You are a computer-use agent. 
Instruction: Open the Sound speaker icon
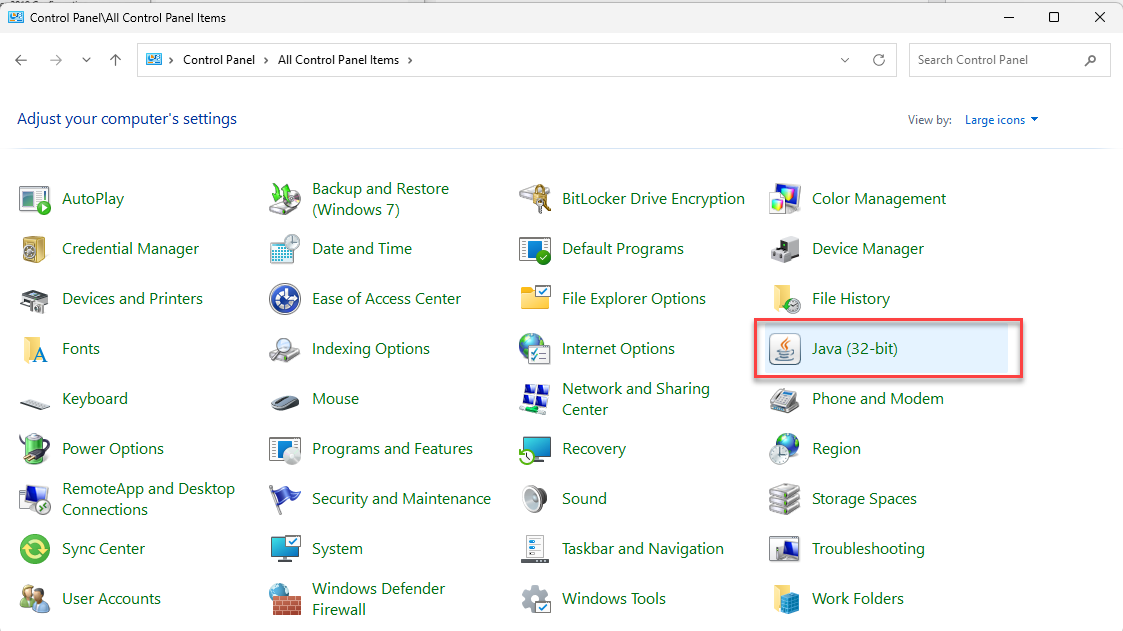pos(535,499)
